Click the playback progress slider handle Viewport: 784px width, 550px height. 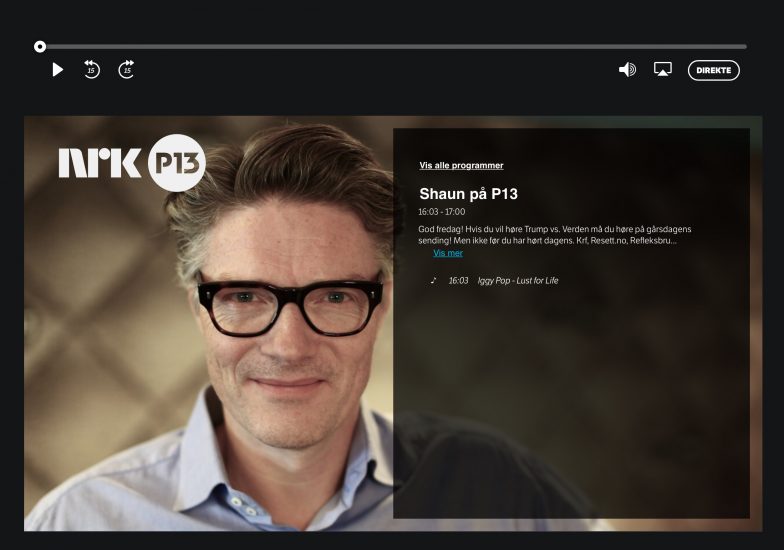coord(40,46)
